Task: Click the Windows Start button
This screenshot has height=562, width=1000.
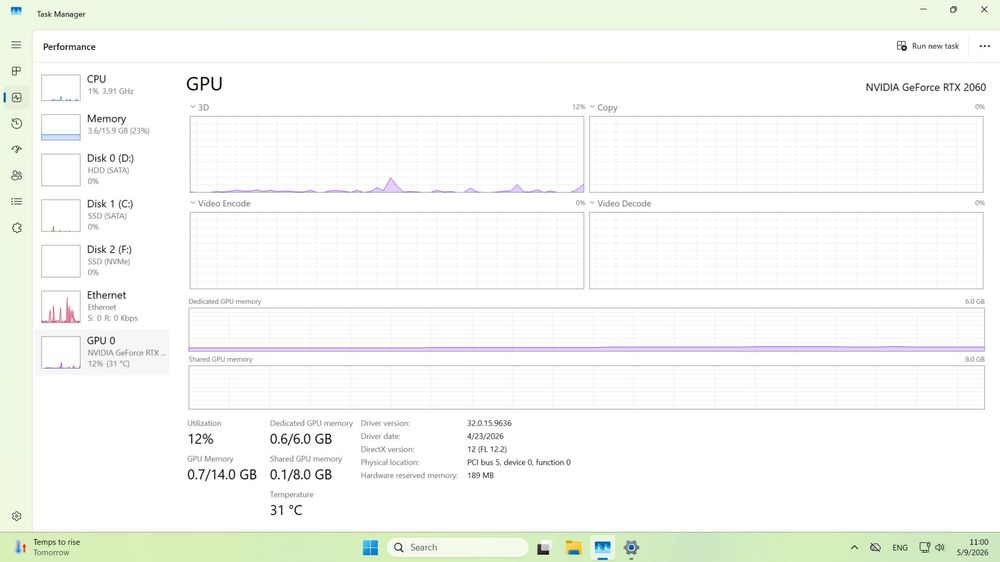Action: [x=370, y=547]
